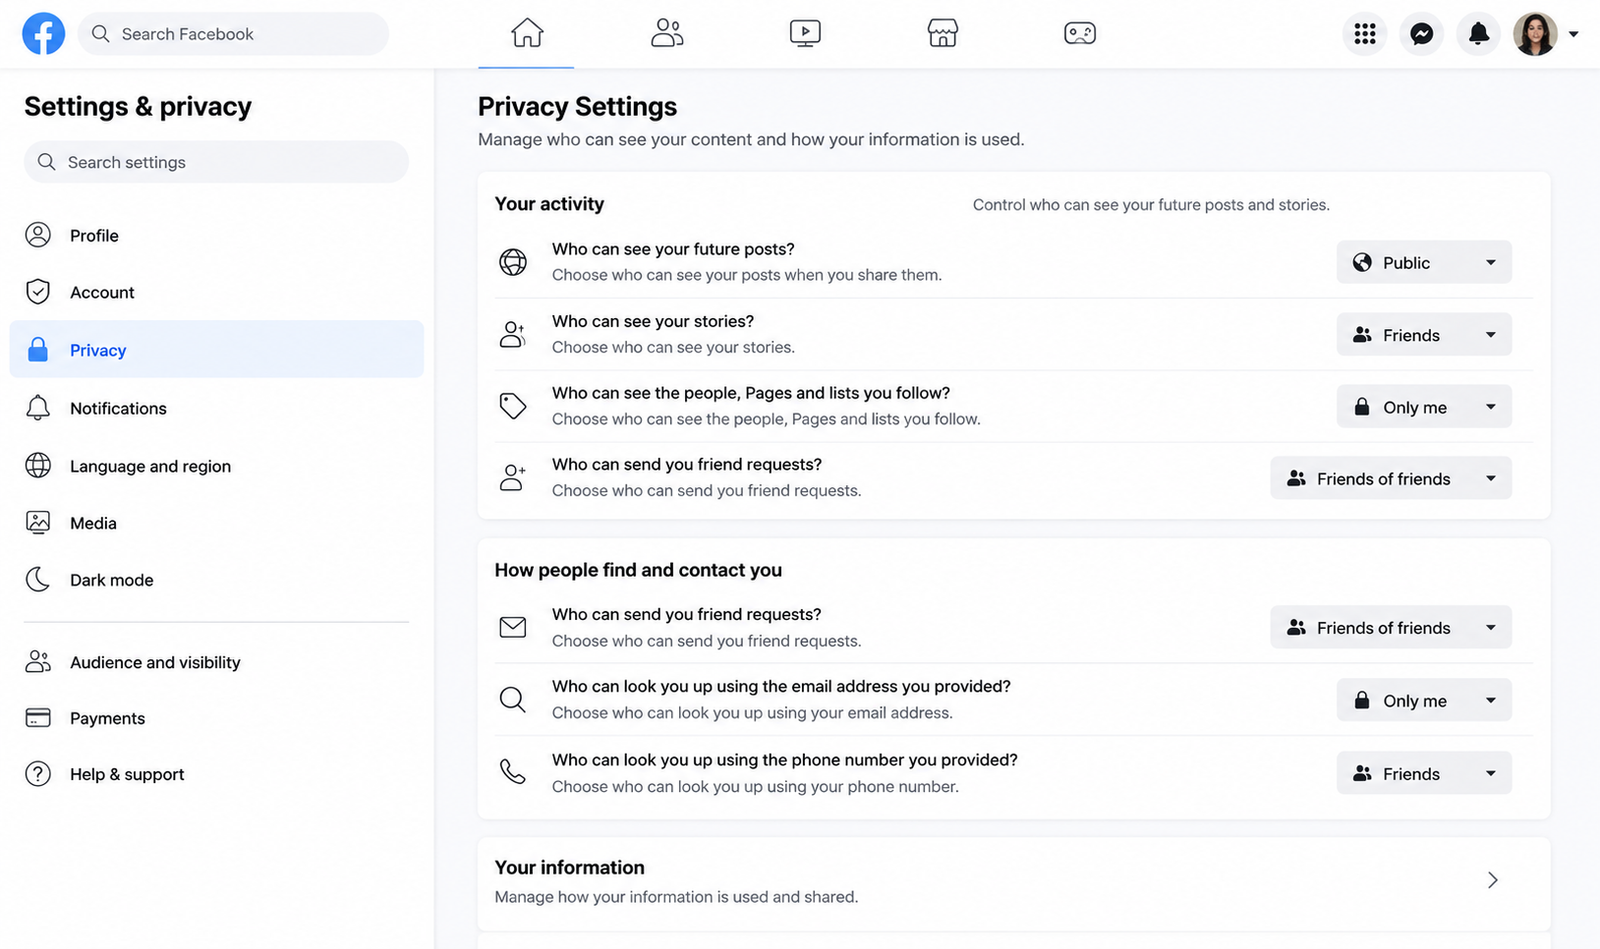This screenshot has width=1600, height=949.
Task: Open the Gaming icon
Action: [1080, 33]
